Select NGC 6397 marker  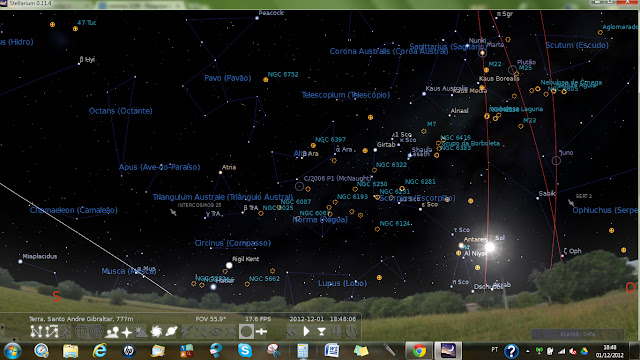[313, 145]
